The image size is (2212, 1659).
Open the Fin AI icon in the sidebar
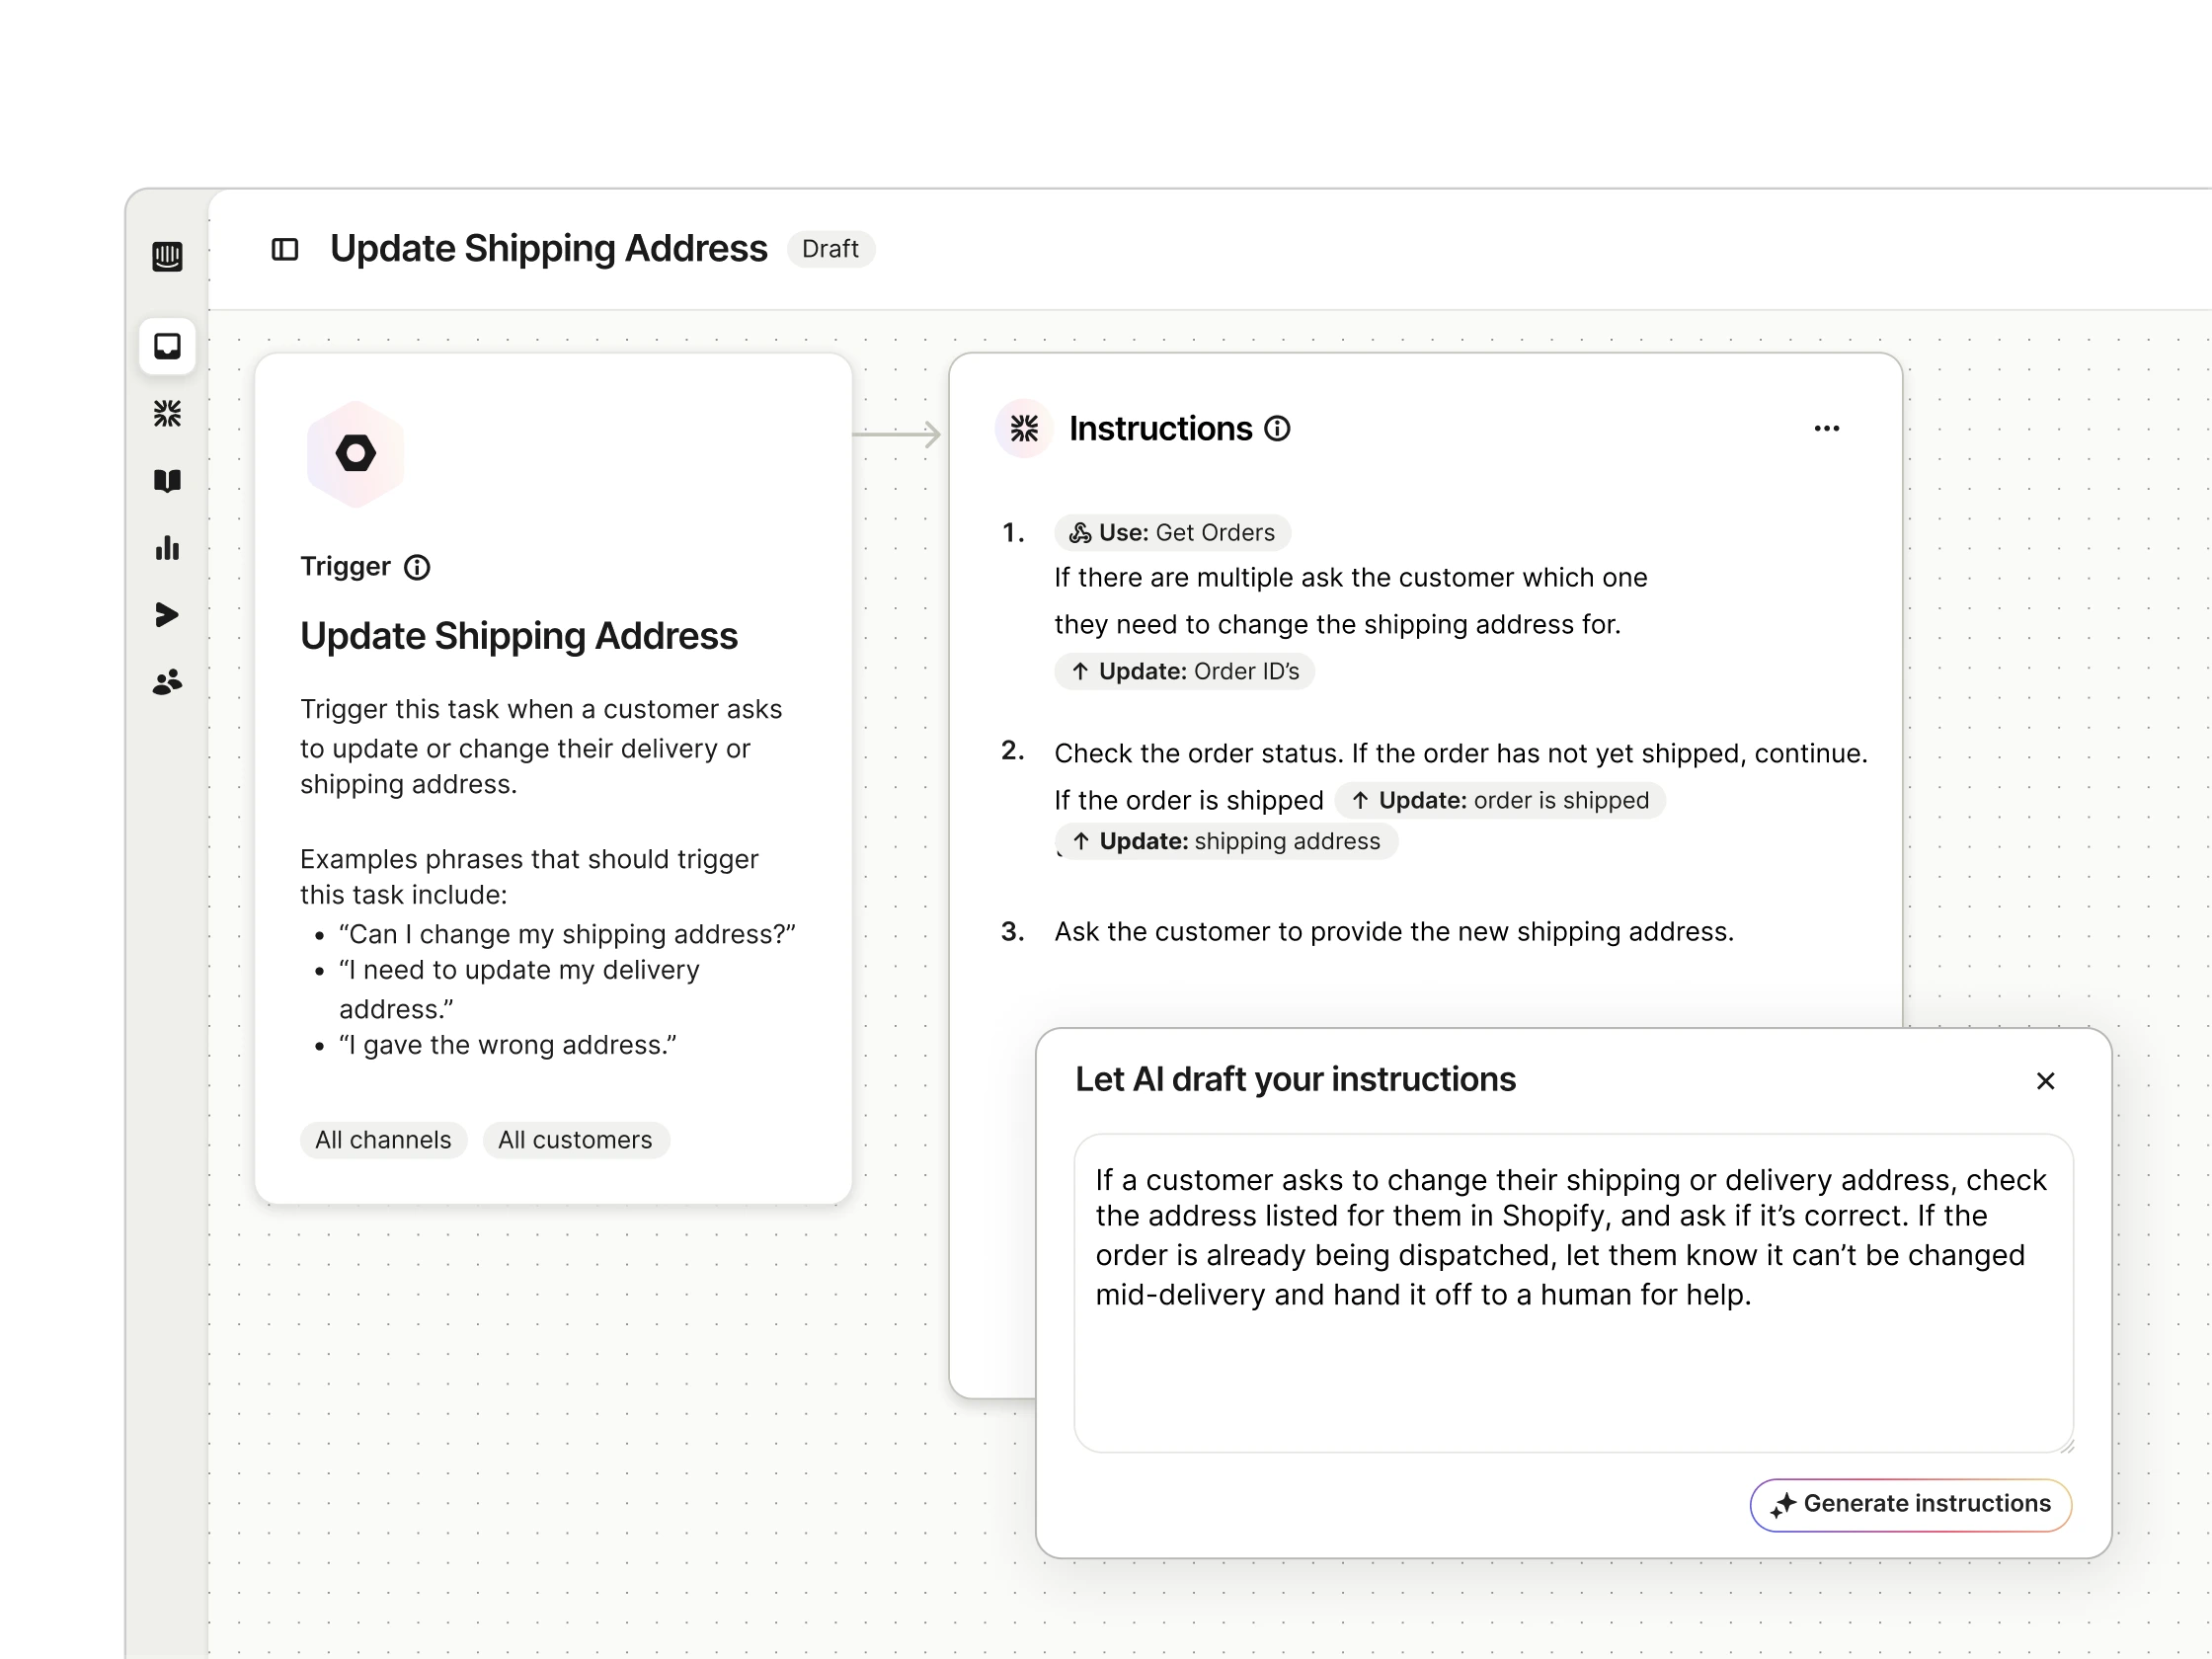click(x=168, y=413)
